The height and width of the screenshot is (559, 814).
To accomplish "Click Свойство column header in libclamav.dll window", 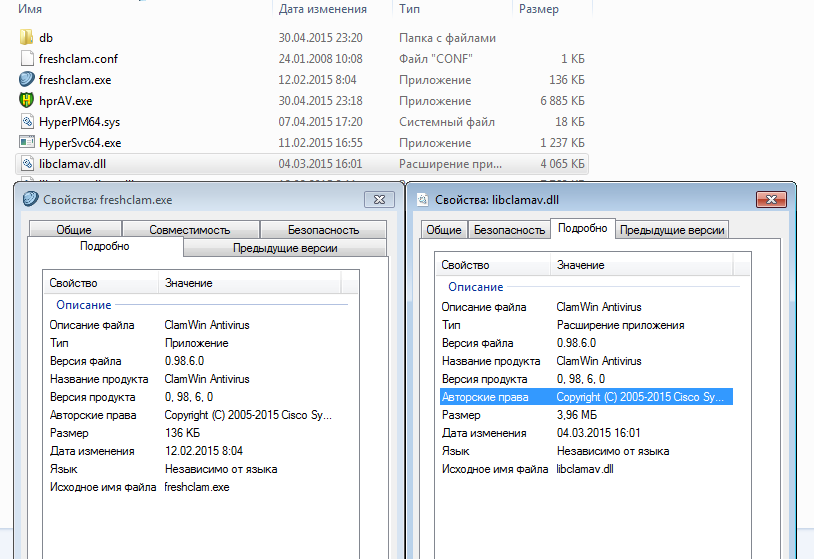I will [x=493, y=265].
